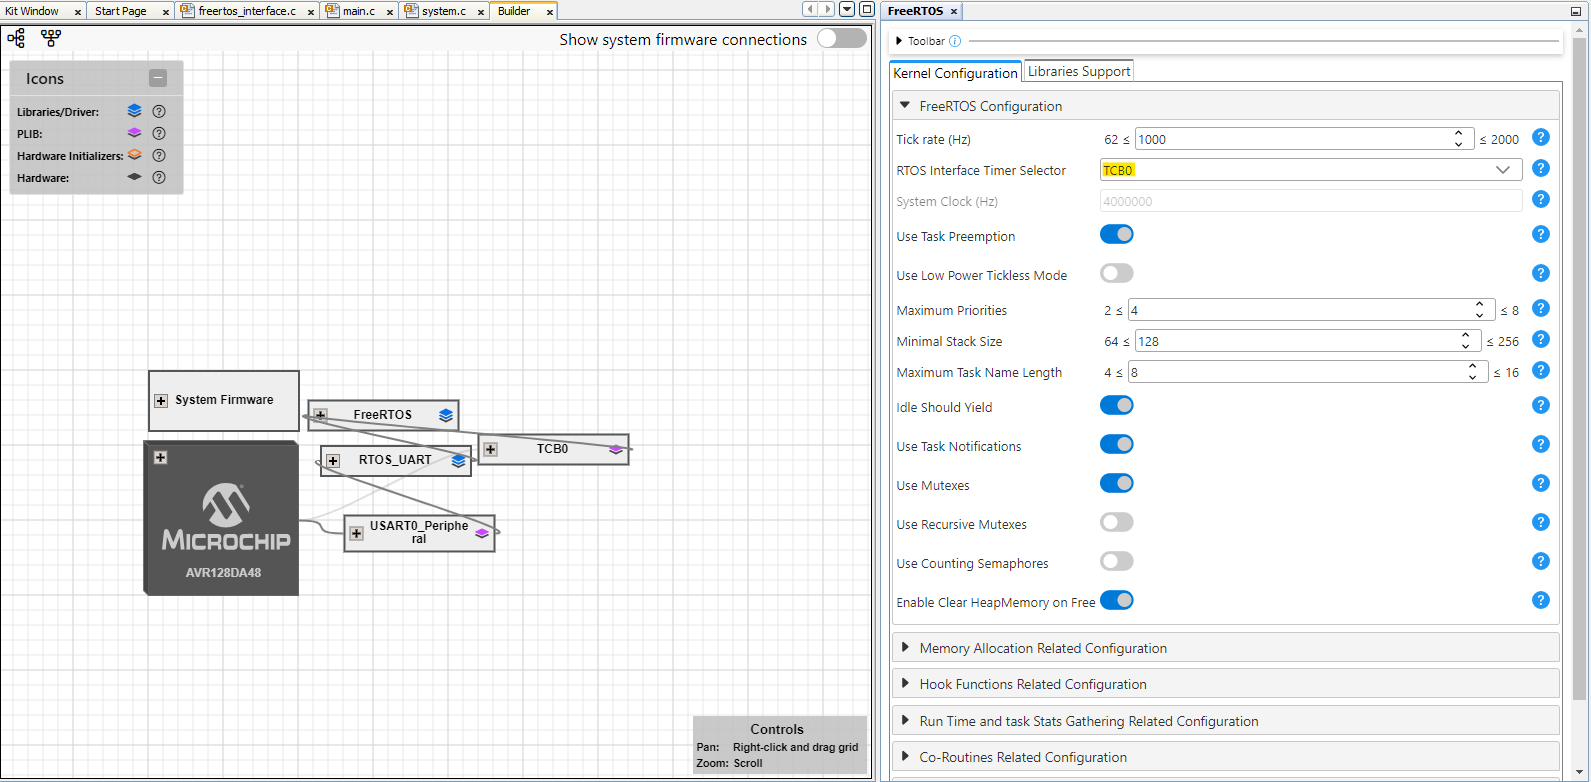Expand the RTOS_UART node
This screenshot has width=1591, height=782.
coord(333,461)
